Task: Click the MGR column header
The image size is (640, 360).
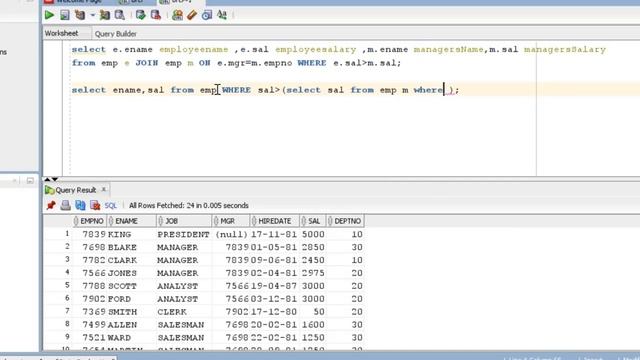Action: [231, 221]
